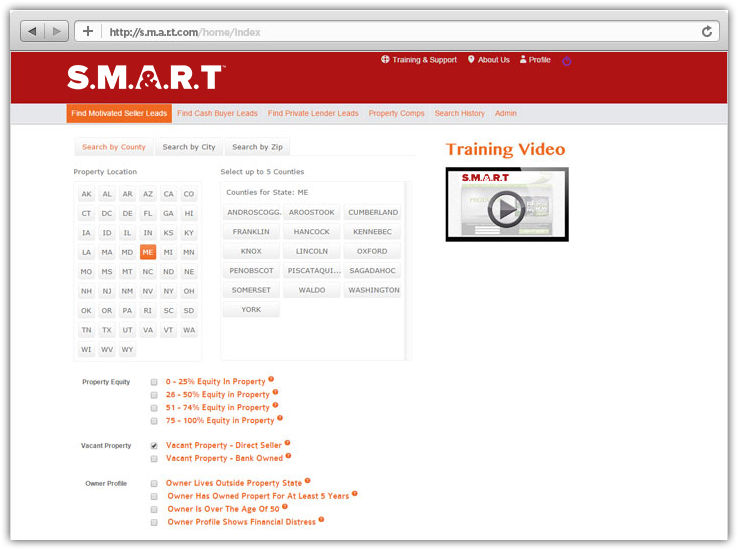Image resolution: width=738 pixels, height=550 pixels.
Task: Select the CA state button
Action: tap(168, 194)
